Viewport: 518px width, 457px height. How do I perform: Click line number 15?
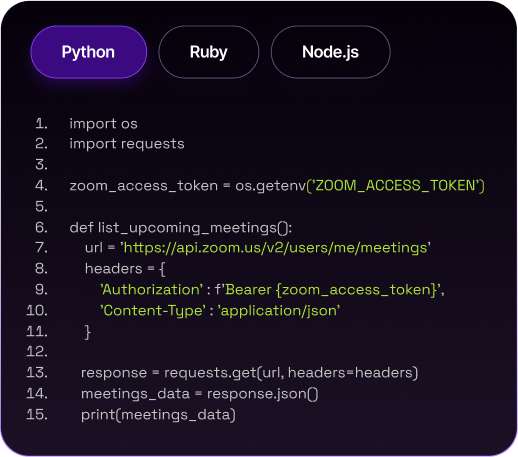37,415
